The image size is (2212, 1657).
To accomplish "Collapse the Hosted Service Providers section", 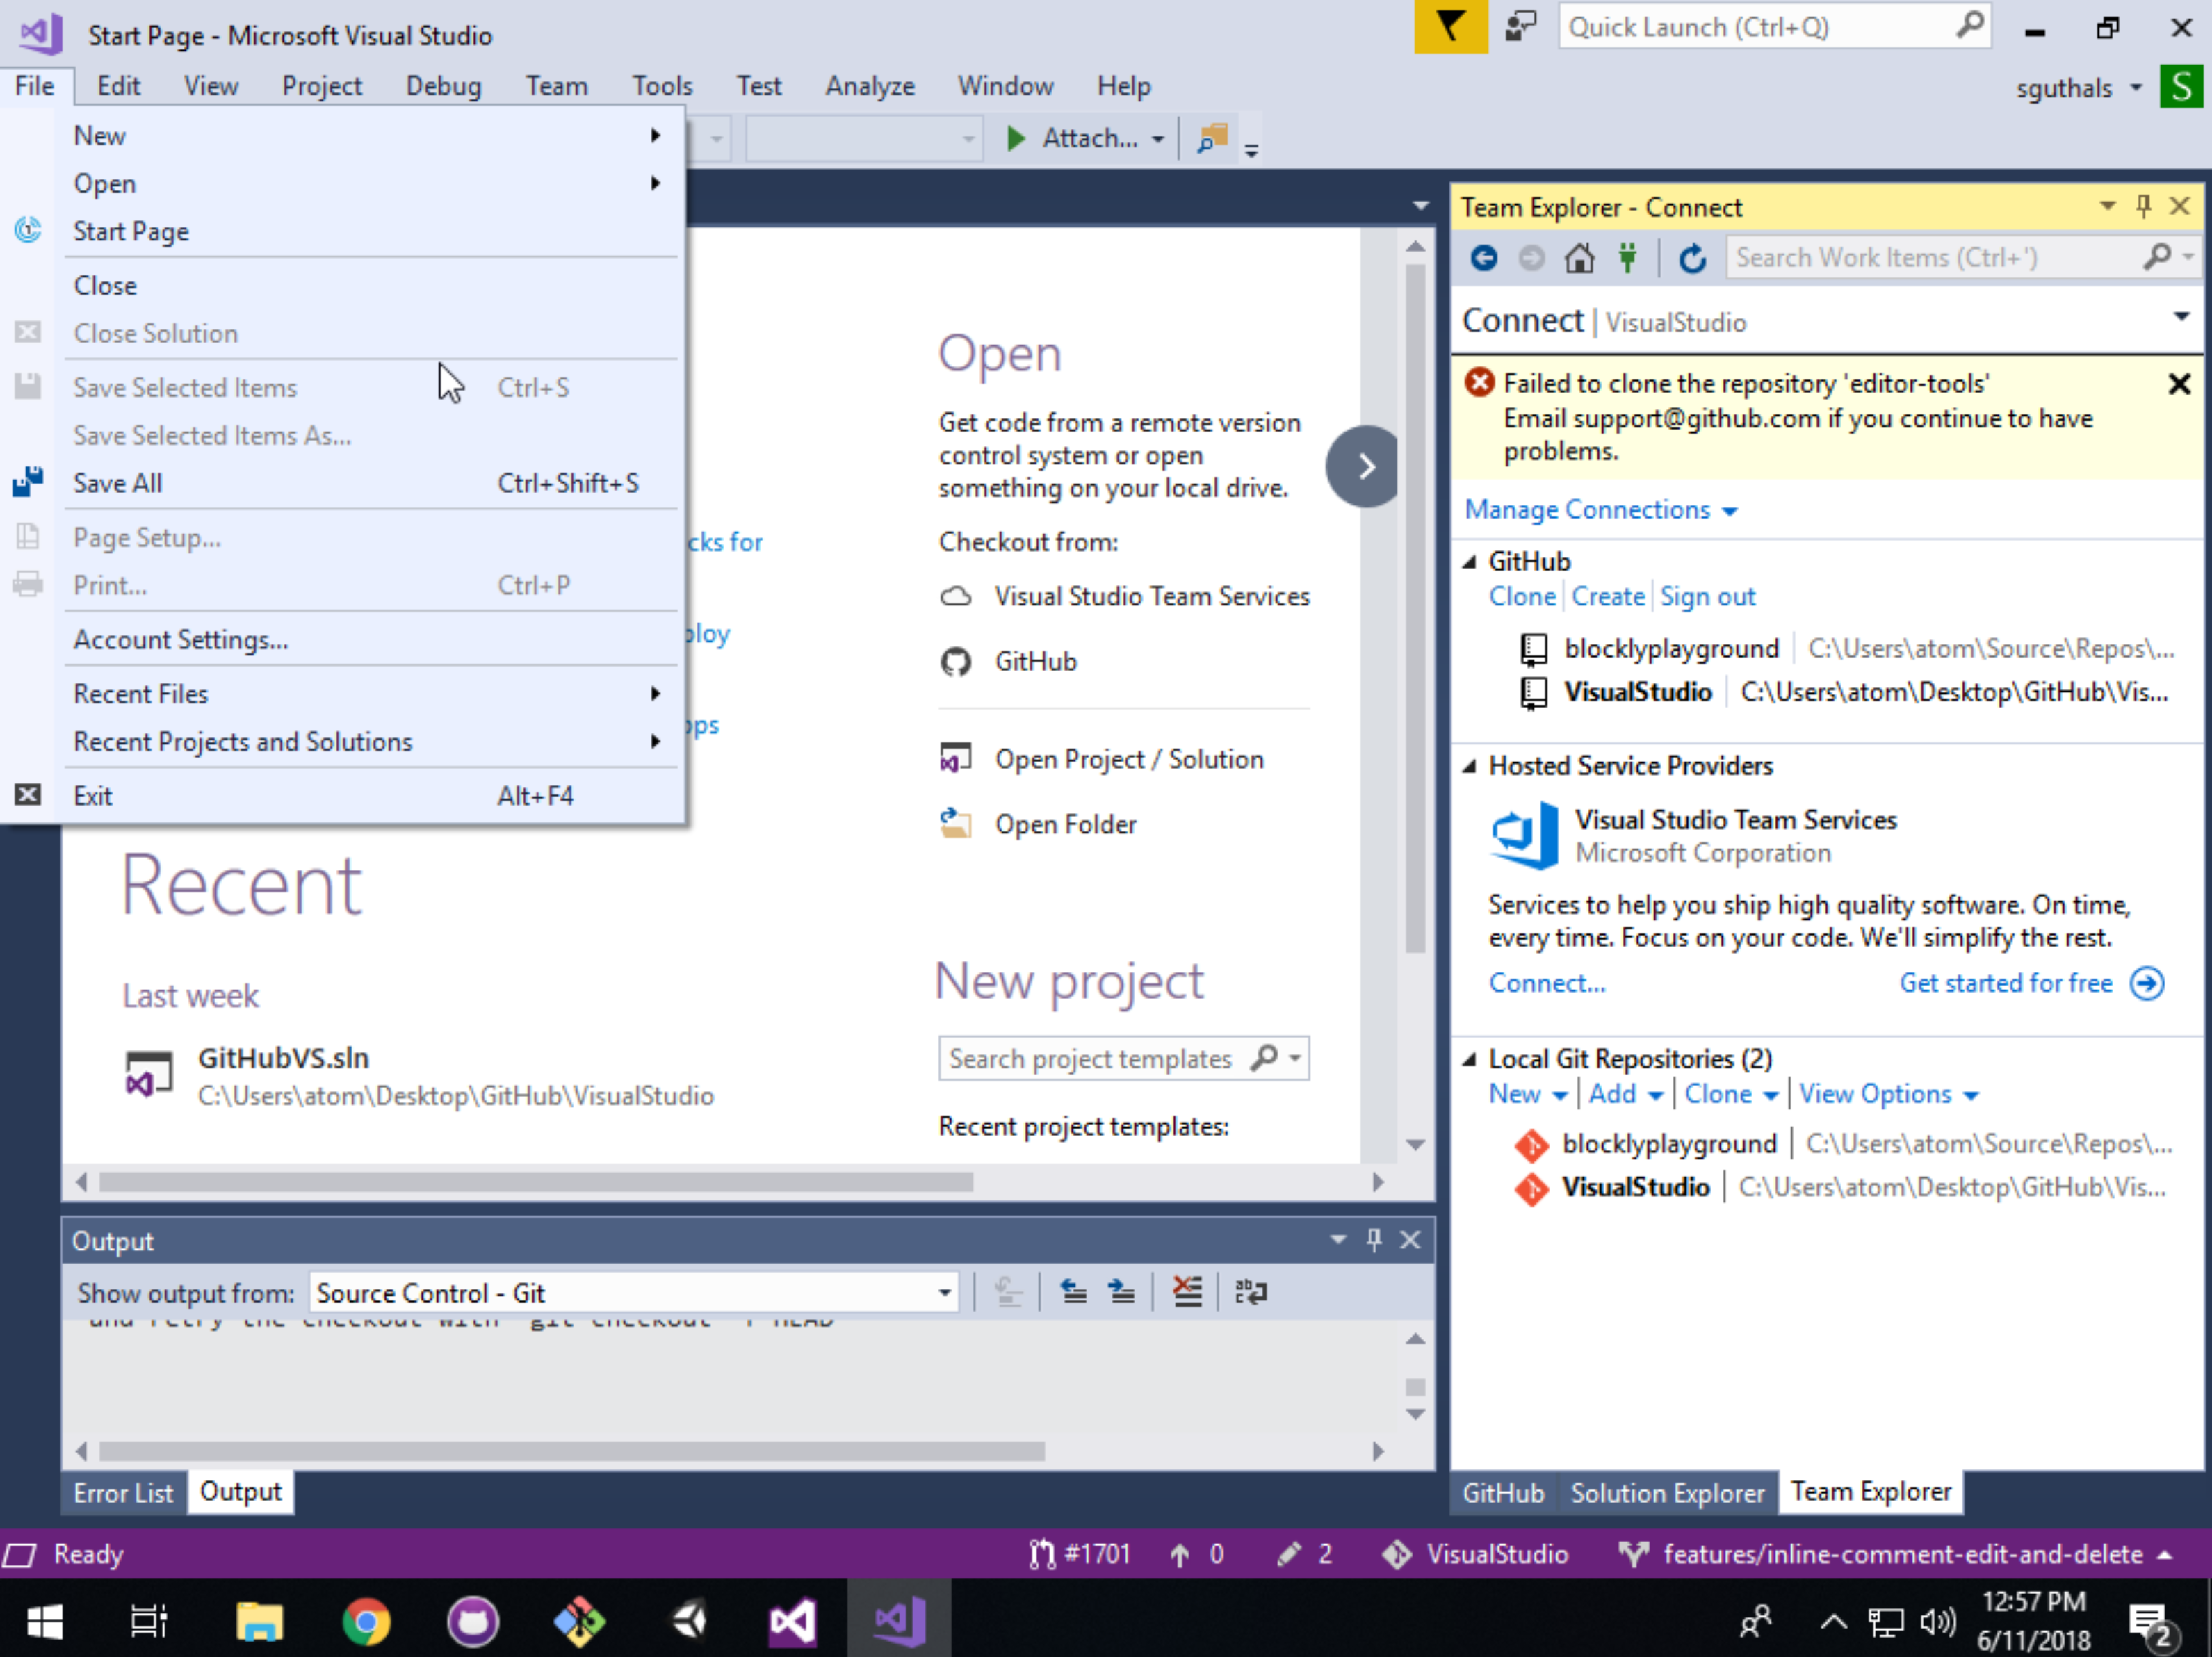I will tap(1469, 766).
